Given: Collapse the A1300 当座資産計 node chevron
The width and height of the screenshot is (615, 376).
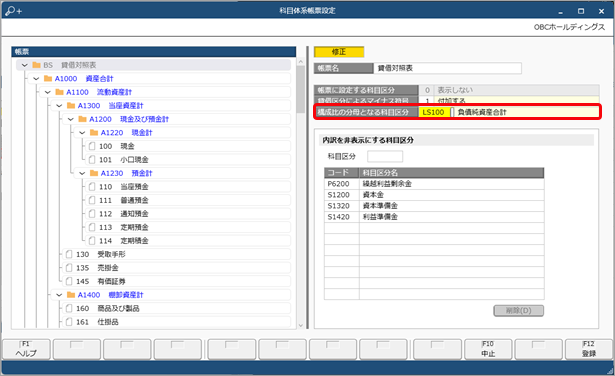Looking at the screenshot, I should [59, 106].
